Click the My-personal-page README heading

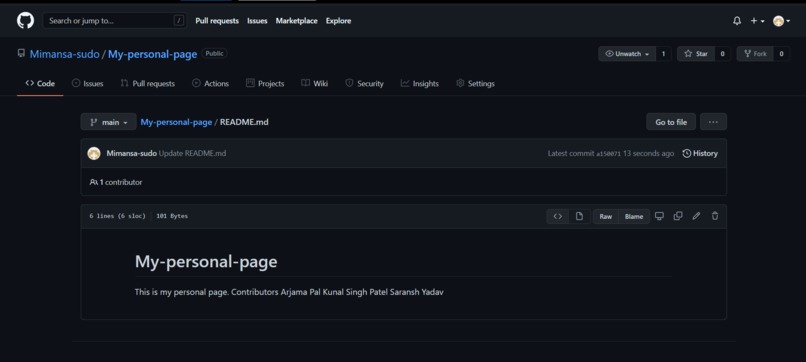click(206, 262)
